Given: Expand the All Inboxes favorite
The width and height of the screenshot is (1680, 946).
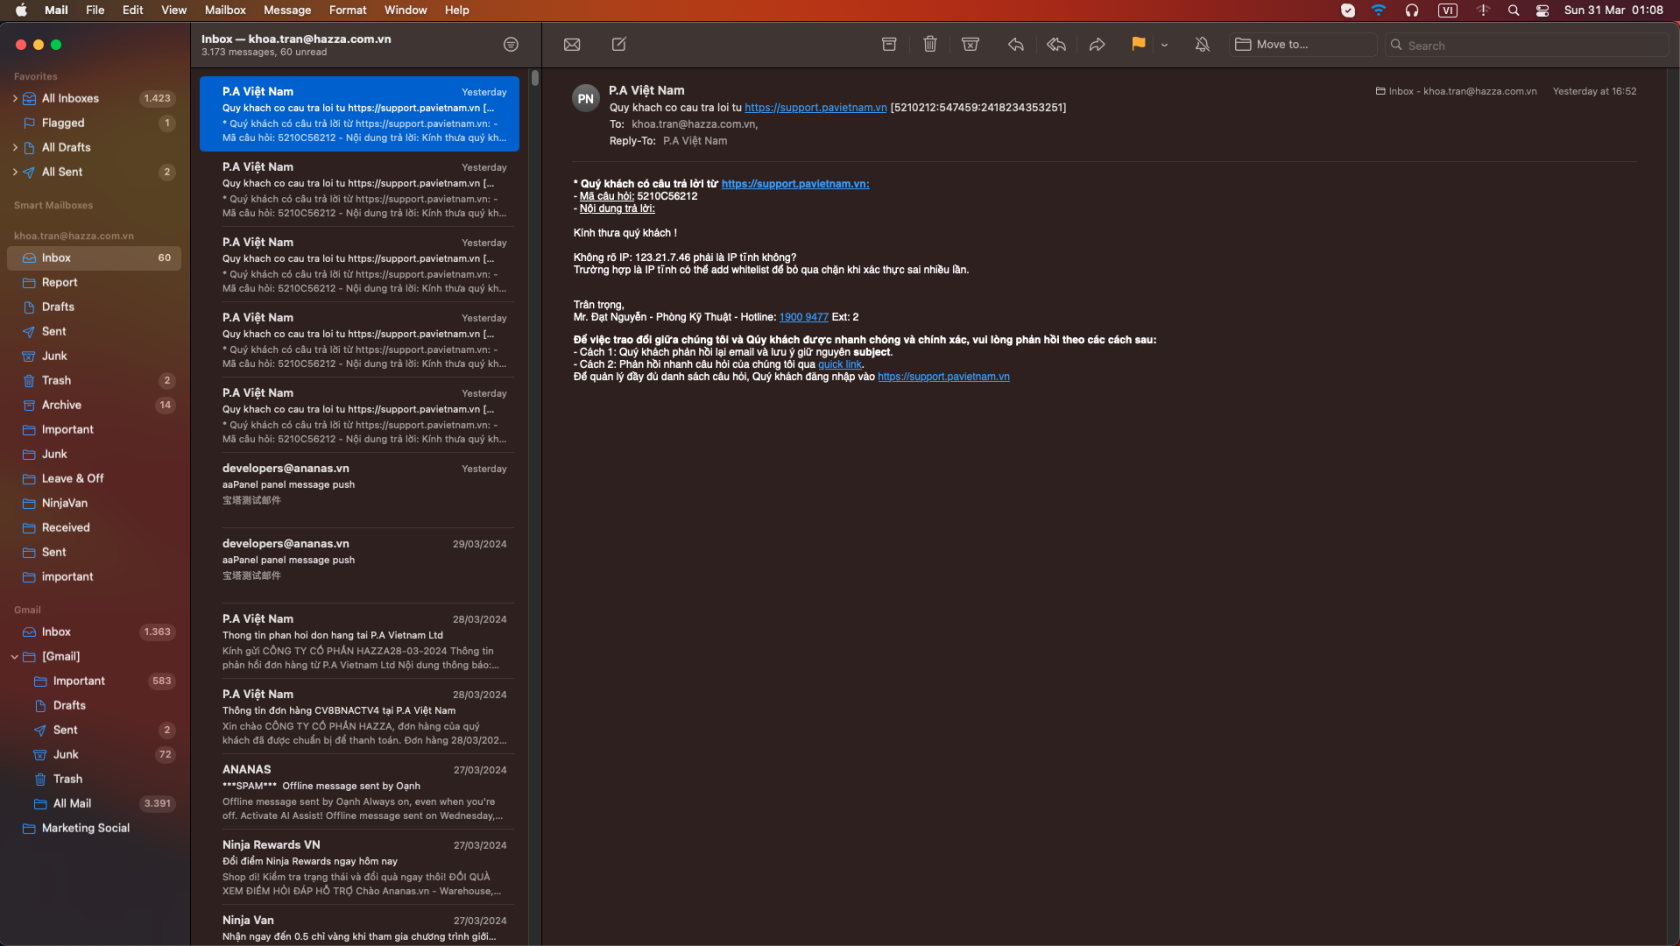Looking at the screenshot, I should 13,98.
